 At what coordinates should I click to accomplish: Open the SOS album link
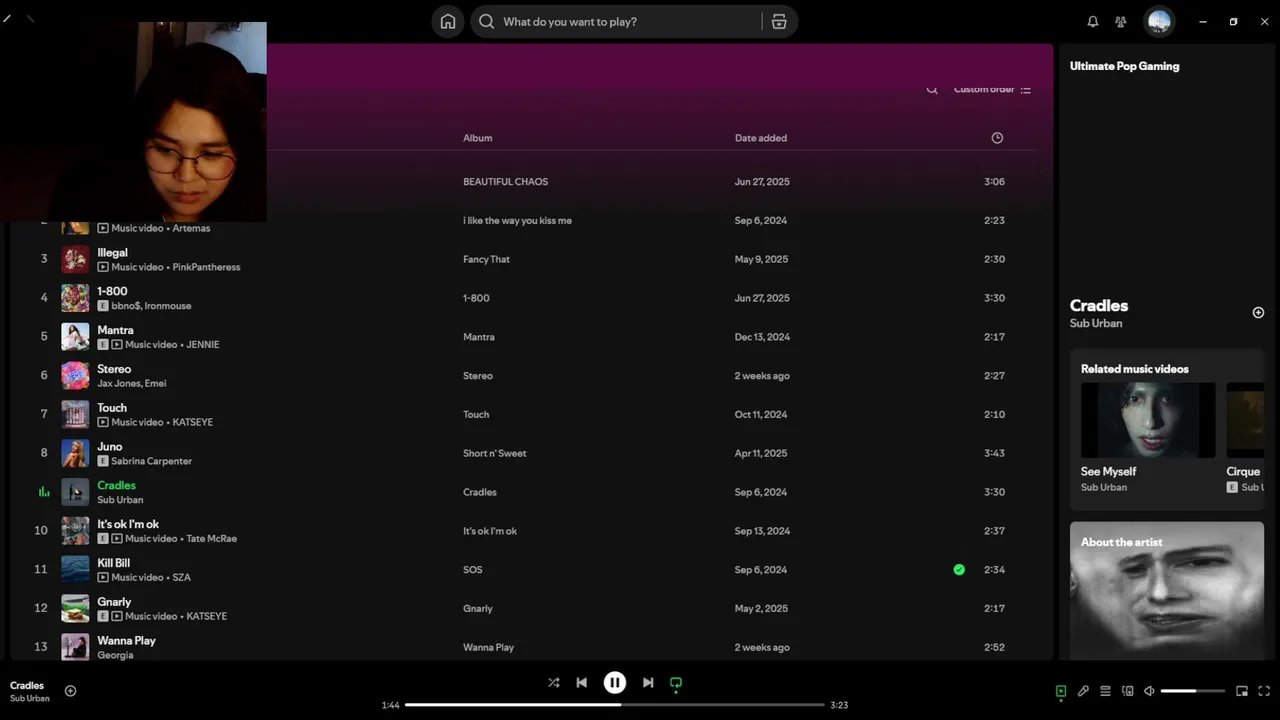pos(472,570)
